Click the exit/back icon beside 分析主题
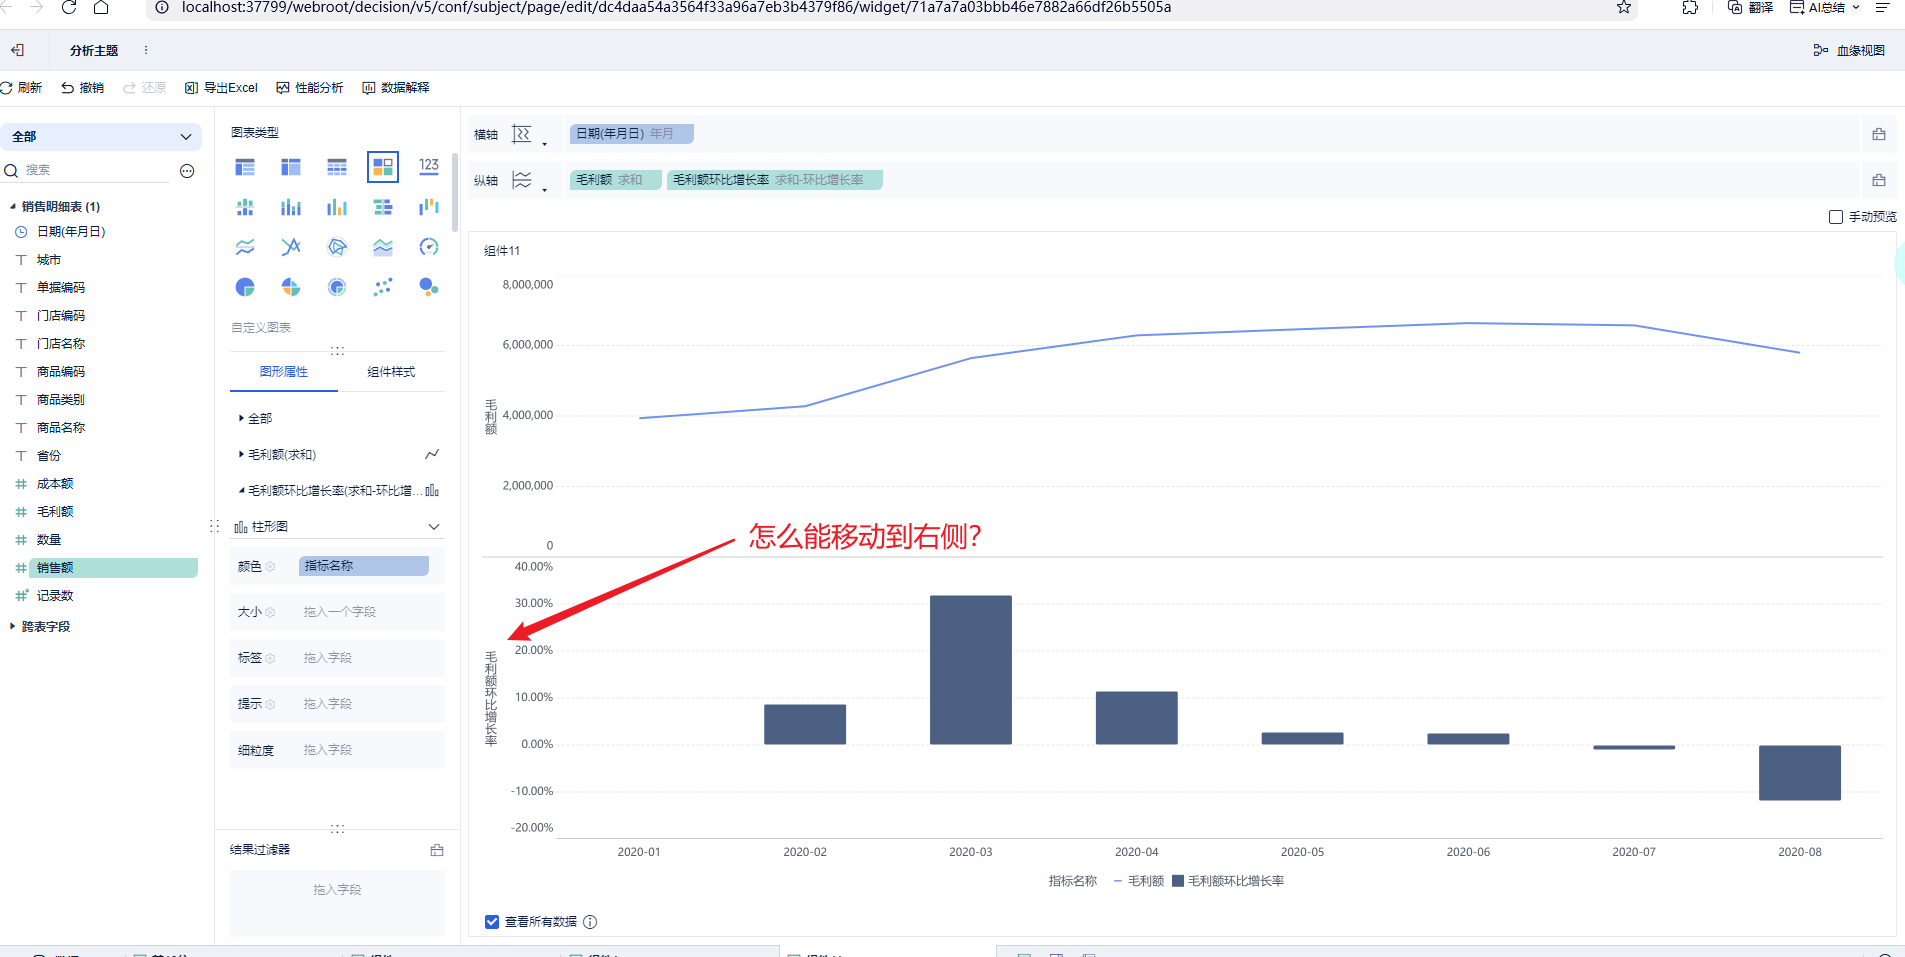Screen dimensions: 1905x957 tap(17, 50)
